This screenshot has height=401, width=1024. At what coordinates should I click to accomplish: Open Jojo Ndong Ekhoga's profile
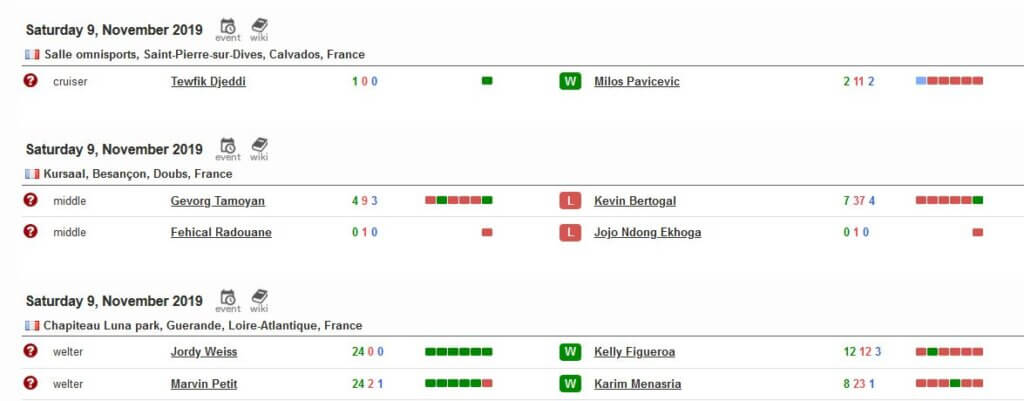[x=647, y=233]
